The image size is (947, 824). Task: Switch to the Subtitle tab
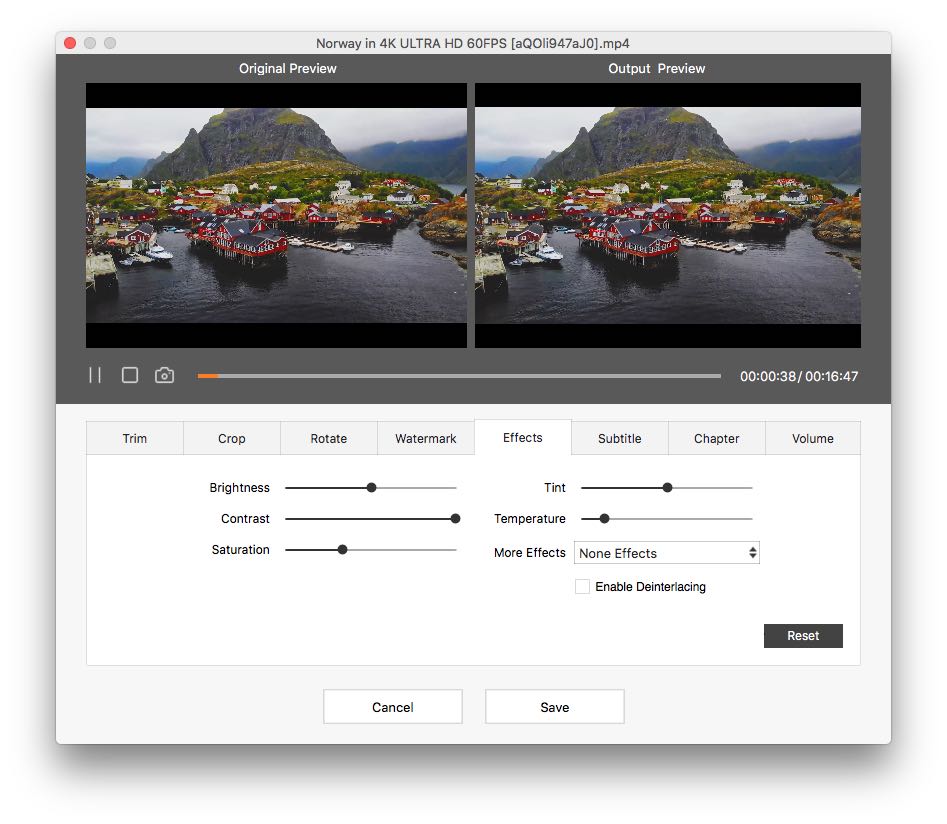pos(619,438)
